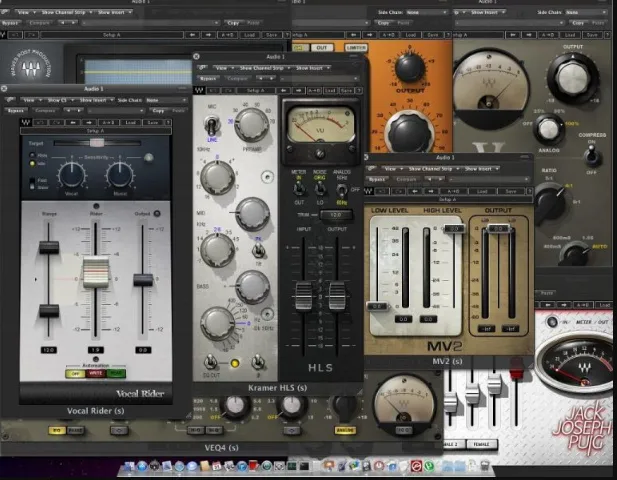
Task: Open Finder from the macOS dock
Action: (129, 467)
